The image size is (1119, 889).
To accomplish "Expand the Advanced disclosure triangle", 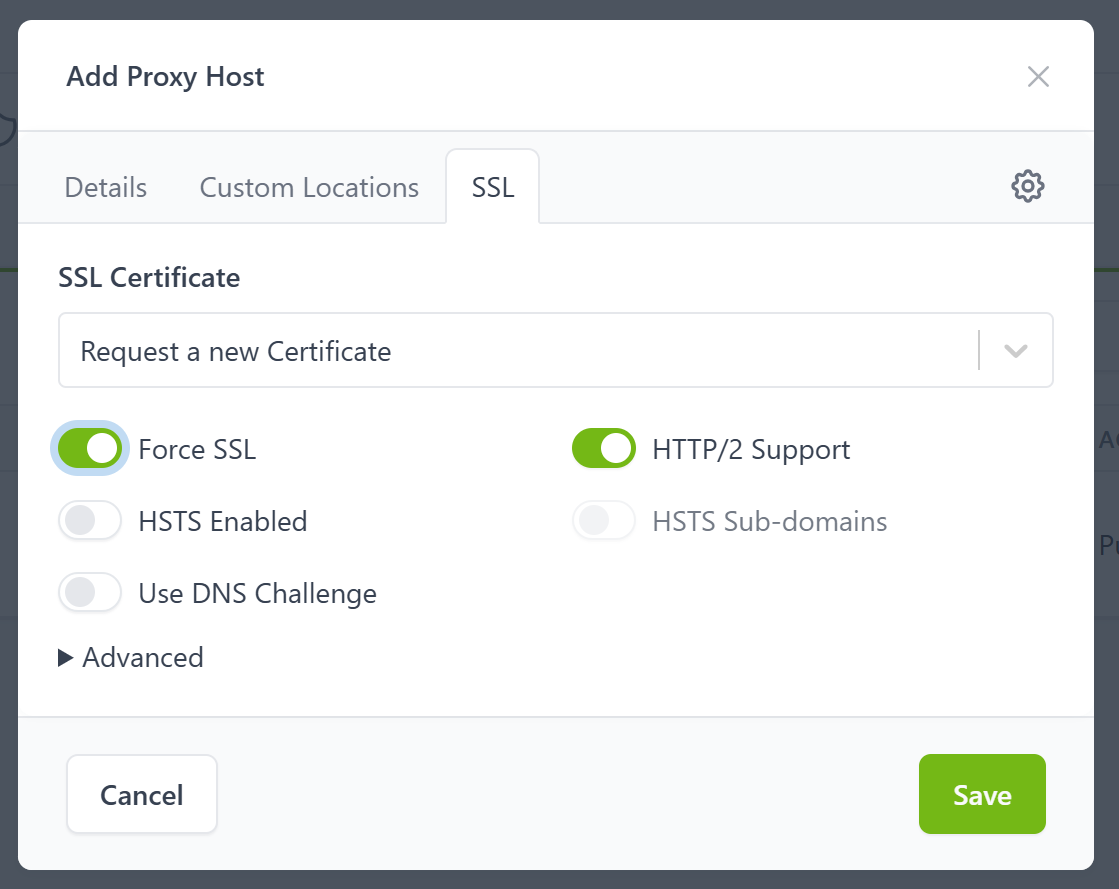I will point(66,657).
